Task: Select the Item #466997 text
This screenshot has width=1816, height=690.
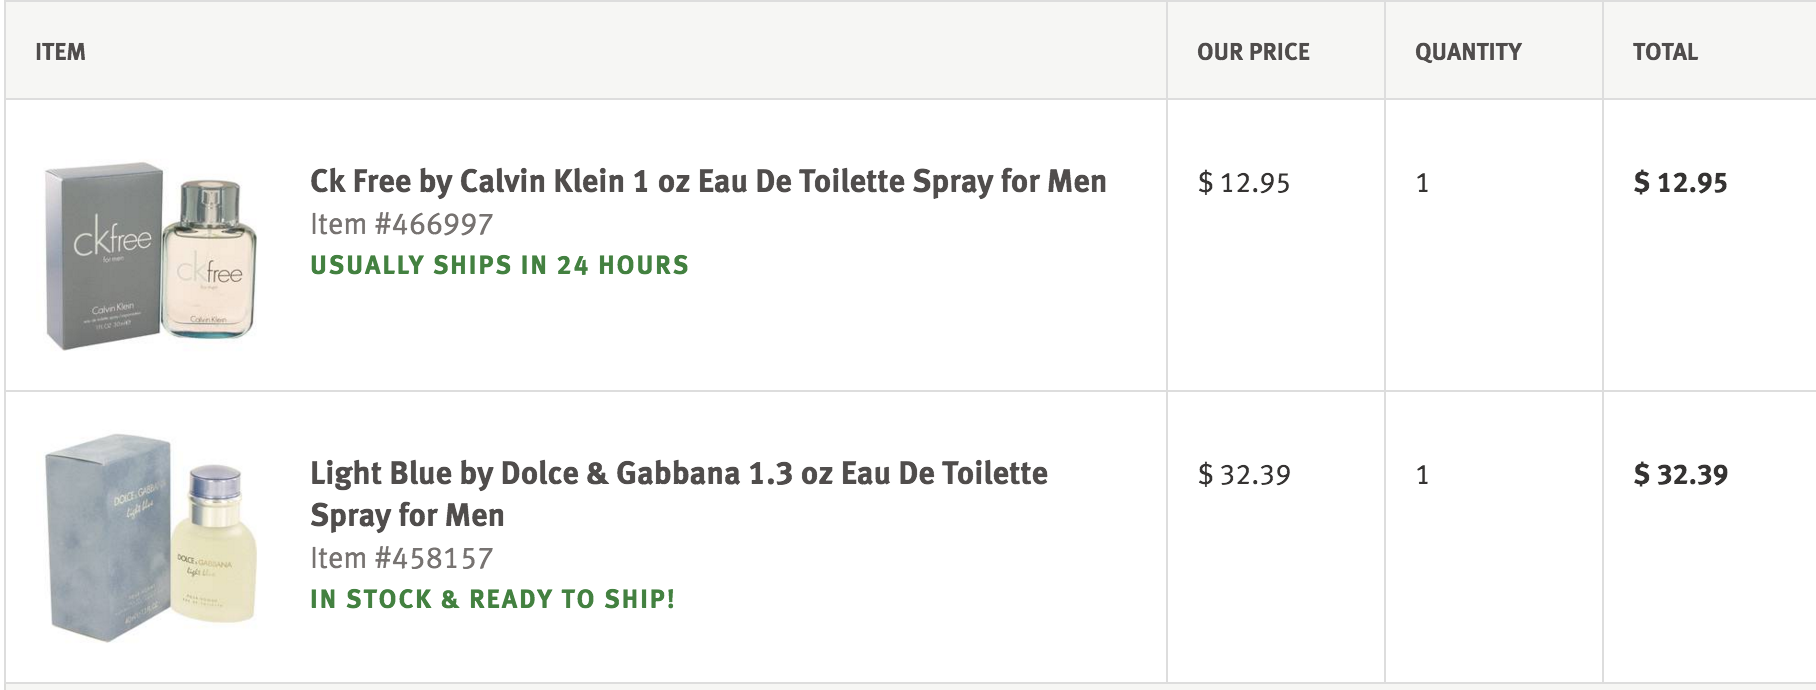Action: [x=401, y=224]
